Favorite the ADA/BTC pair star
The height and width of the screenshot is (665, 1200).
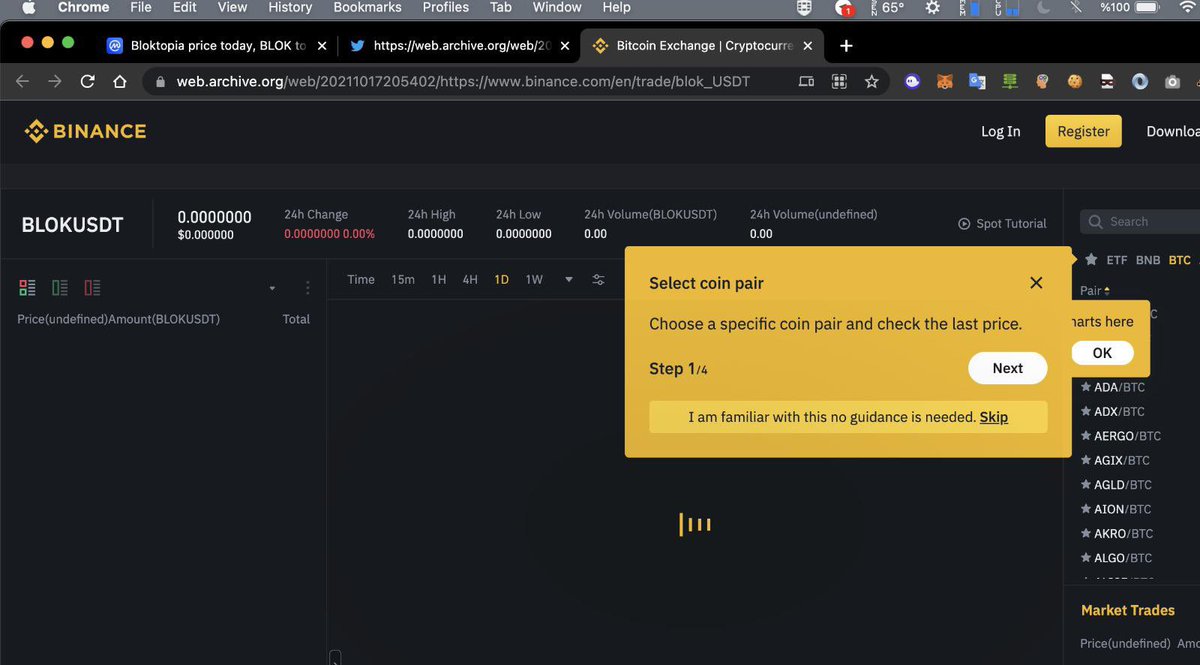[1087, 386]
